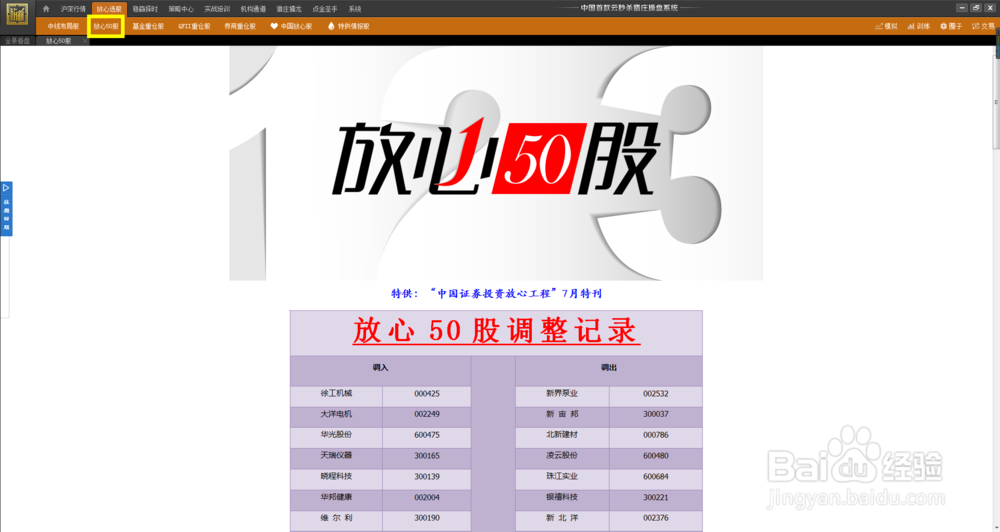The height and width of the screenshot is (532, 1000).
Task: Select the 放心50股 submenu item
Action: point(106,26)
